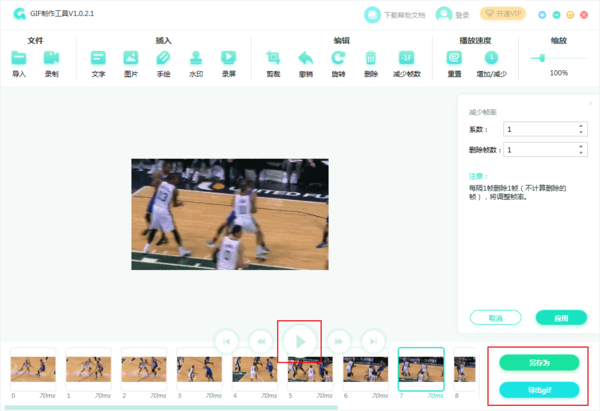Click the 旋转 (Rotate) icon

coord(339,59)
